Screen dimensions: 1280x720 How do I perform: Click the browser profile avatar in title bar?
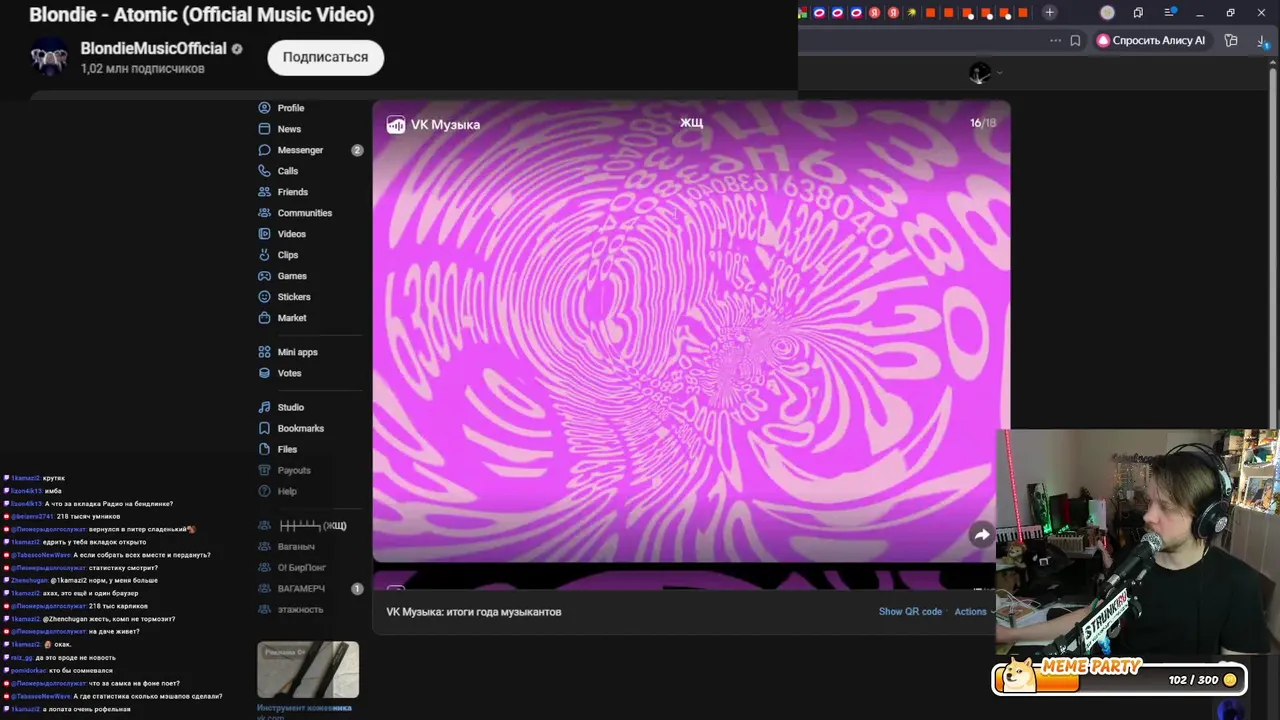[x=1107, y=13]
